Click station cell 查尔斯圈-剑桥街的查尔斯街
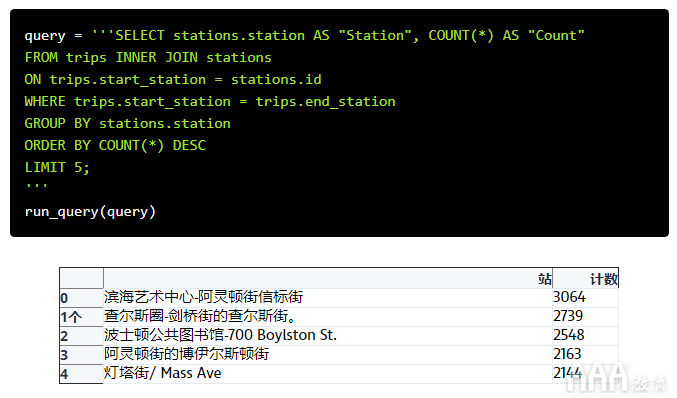The image size is (677, 398). (328, 317)
